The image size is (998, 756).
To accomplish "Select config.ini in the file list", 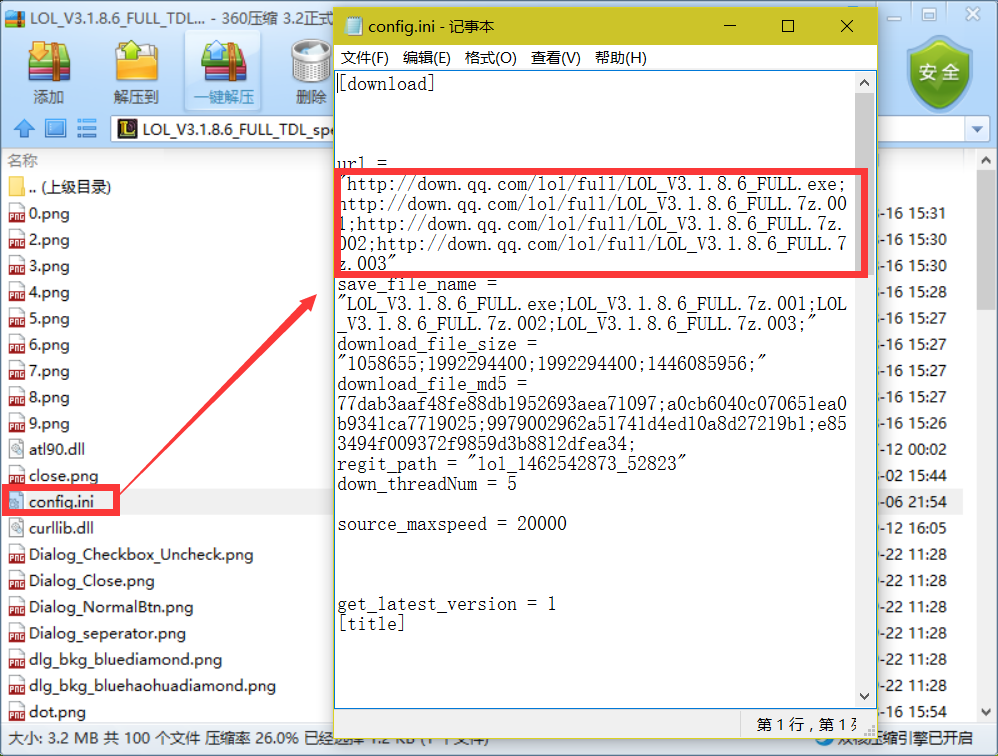I will click(x=61, y=501).
